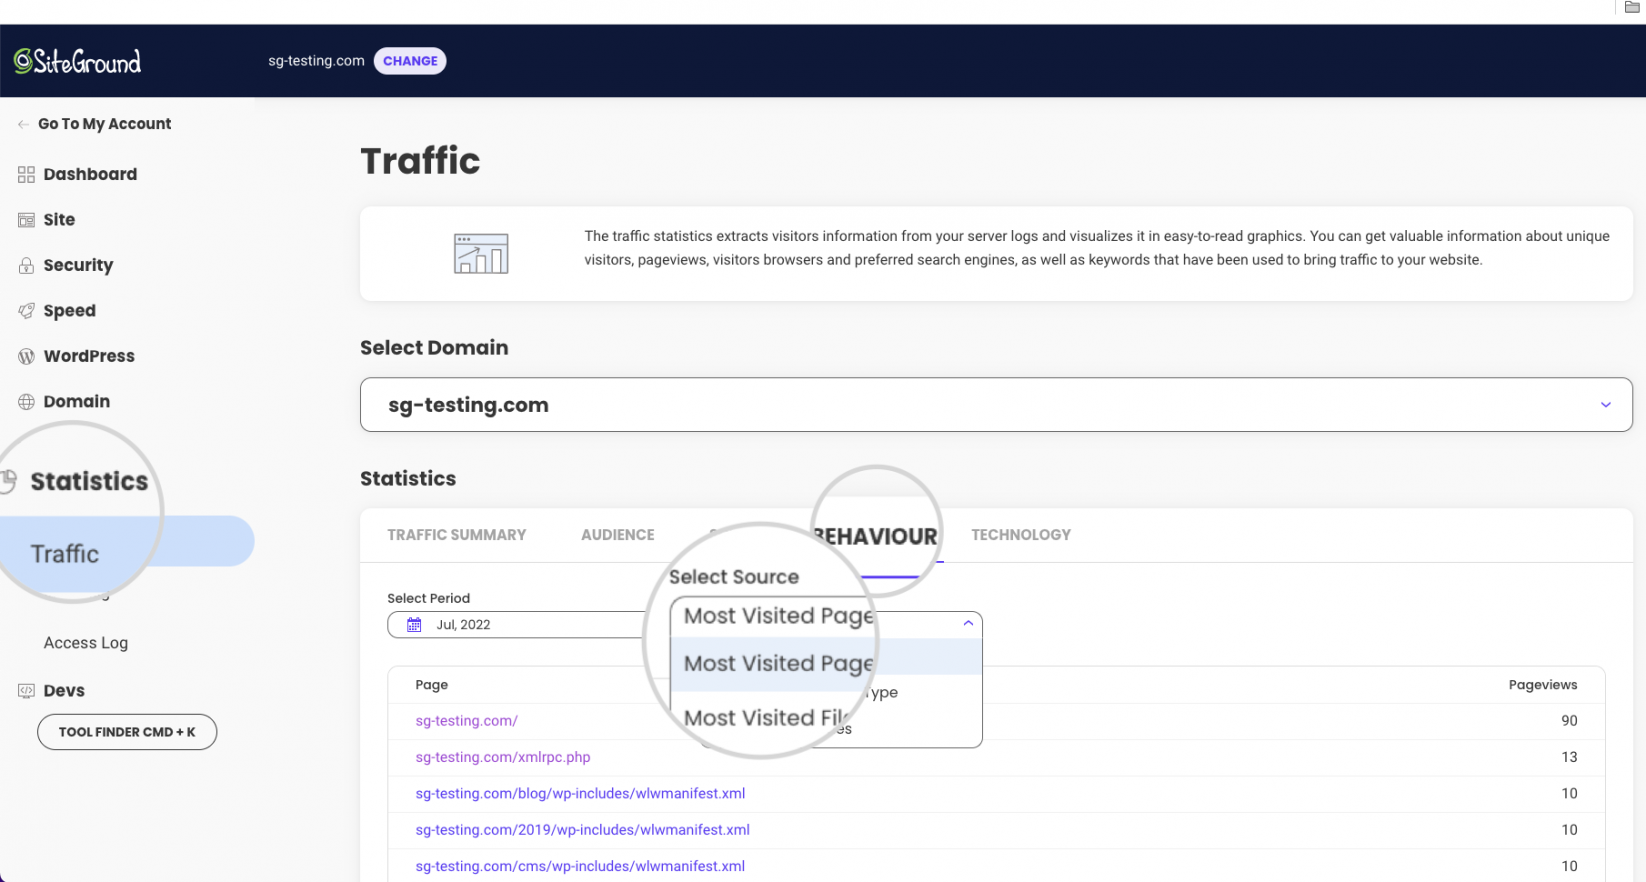Click the Security lock icon
The image size is (1646, 882).
(x=26, y=266)
